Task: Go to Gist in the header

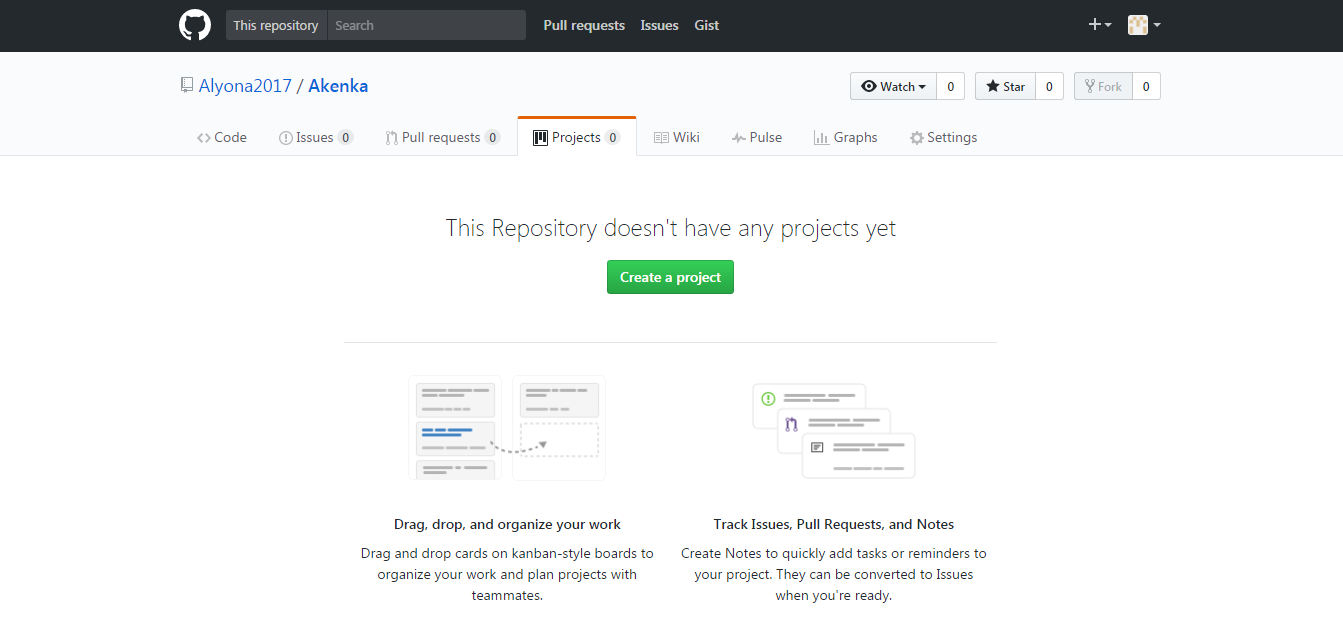Action: (707, 25)
